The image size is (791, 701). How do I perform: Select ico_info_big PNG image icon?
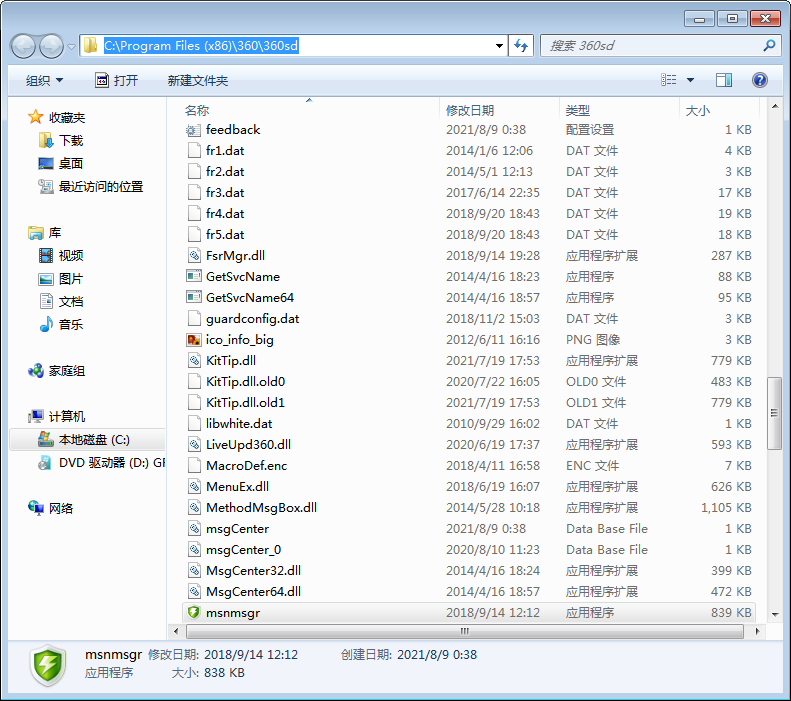(x=194, y=340)
